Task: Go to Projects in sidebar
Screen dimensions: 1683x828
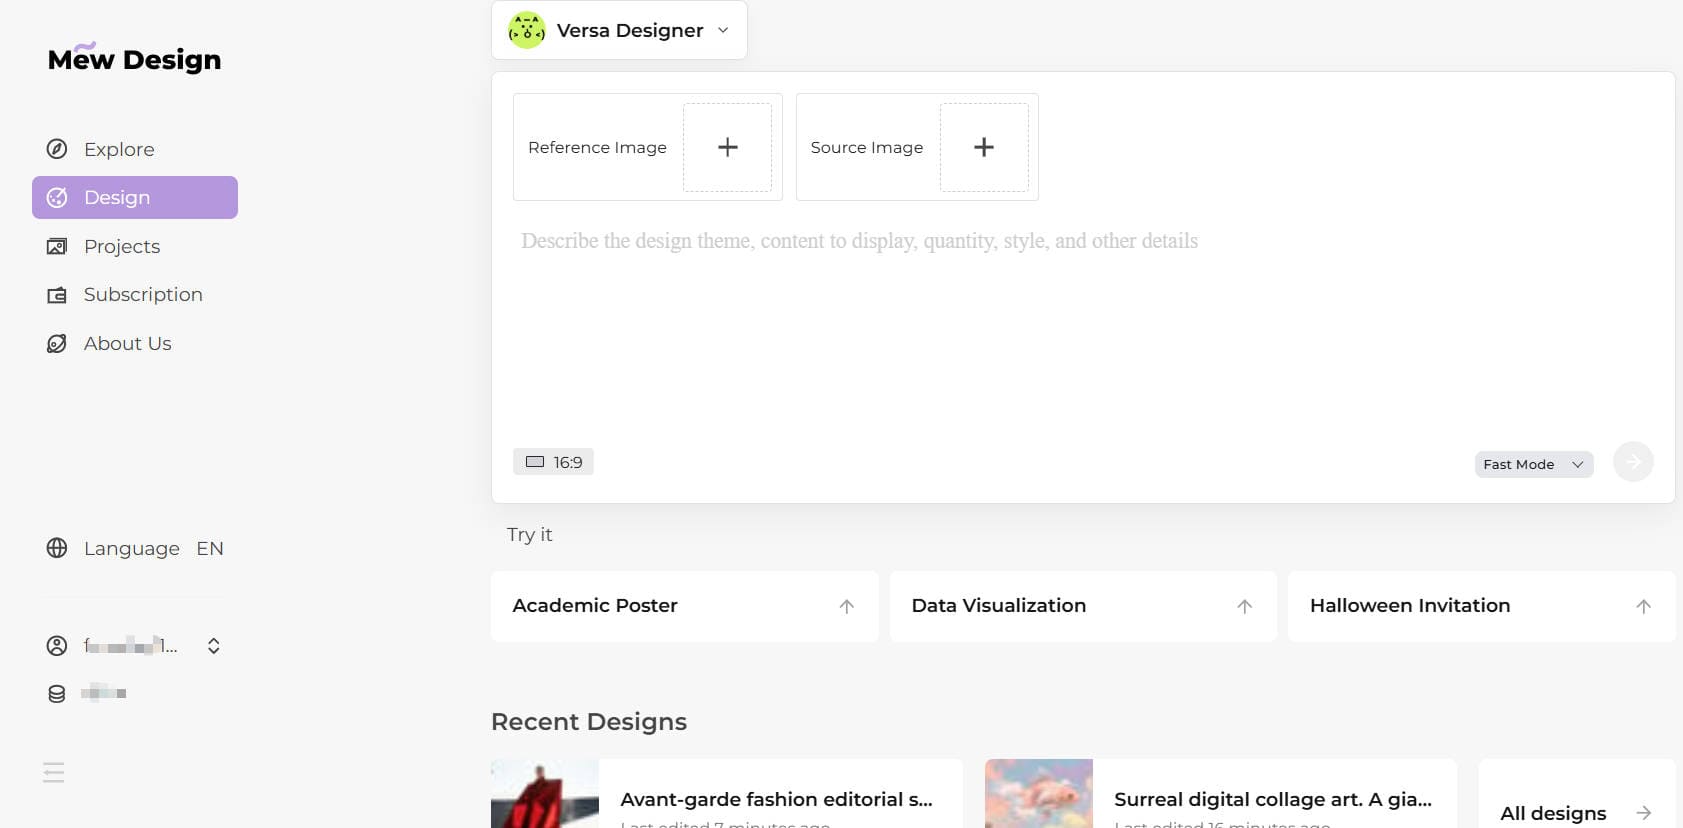Action: [121, 246]
